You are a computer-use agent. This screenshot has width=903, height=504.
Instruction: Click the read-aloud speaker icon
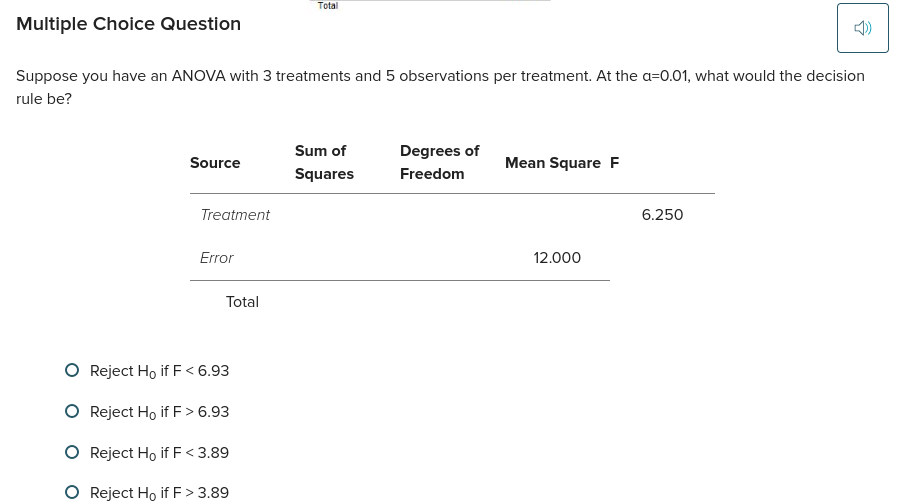tap(862, 28)
